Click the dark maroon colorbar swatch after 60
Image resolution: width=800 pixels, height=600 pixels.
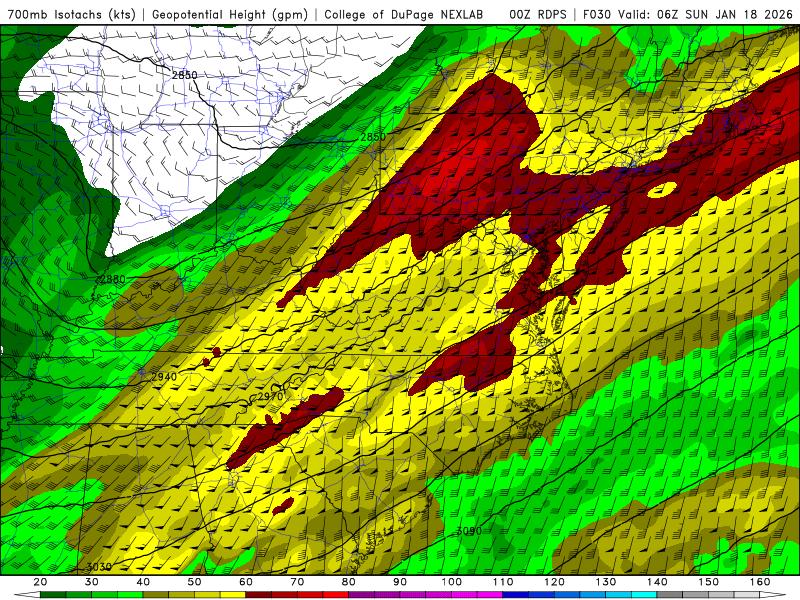coord(259,595)
